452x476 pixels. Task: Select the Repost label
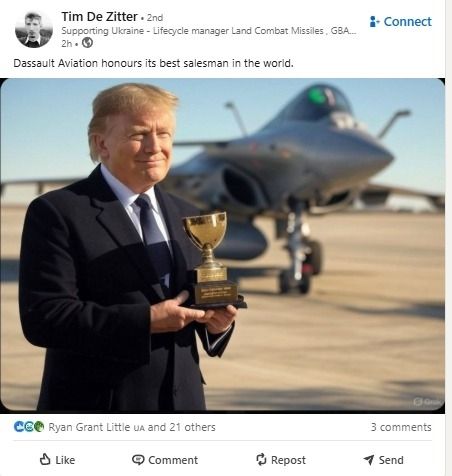click(288, 460)
